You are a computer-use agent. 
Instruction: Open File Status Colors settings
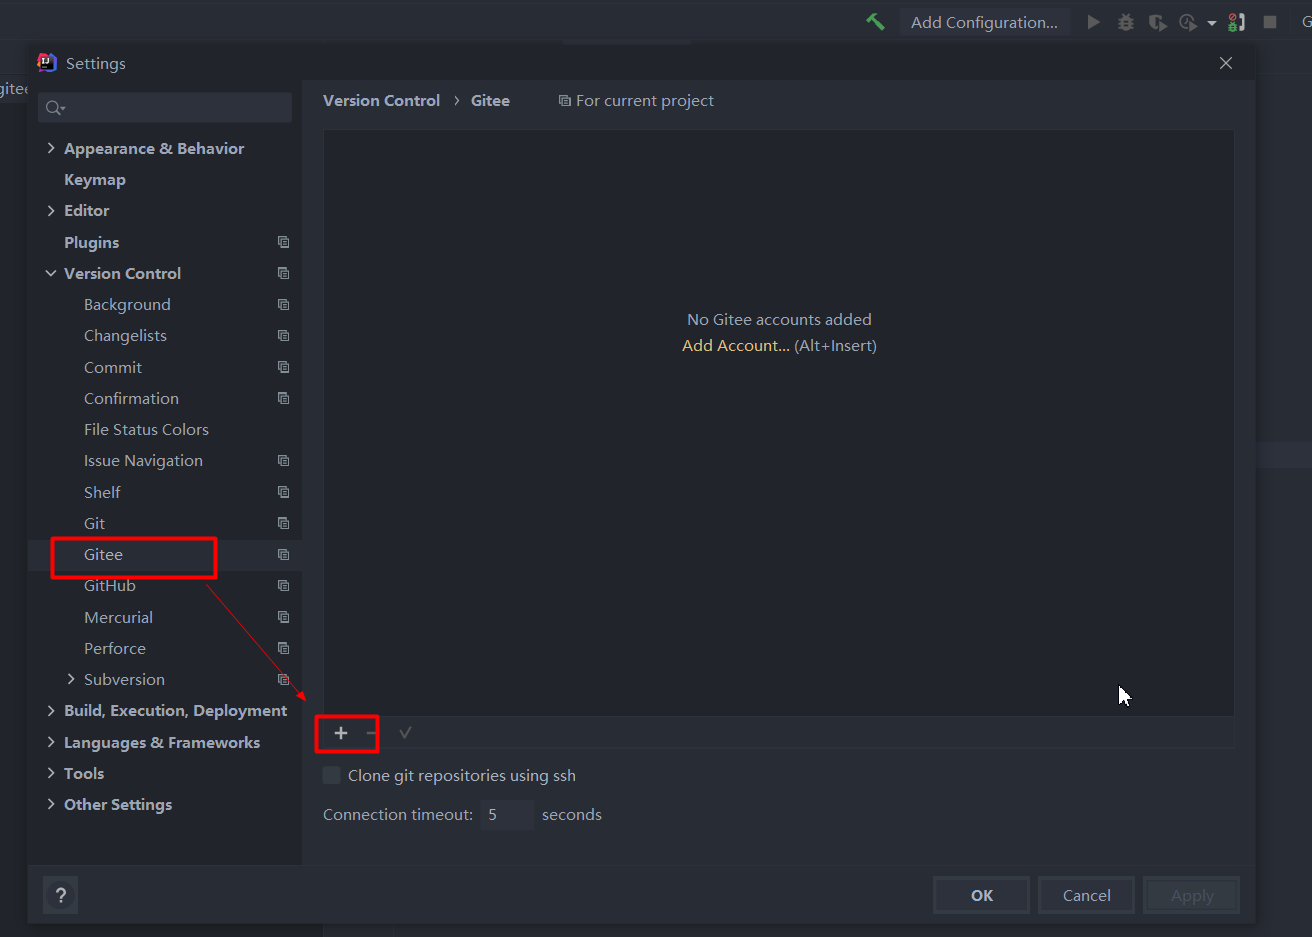(146, 429)
